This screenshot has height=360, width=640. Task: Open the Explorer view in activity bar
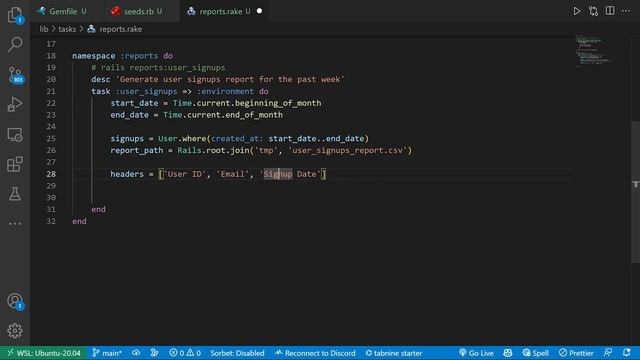[x=15, y=16]
